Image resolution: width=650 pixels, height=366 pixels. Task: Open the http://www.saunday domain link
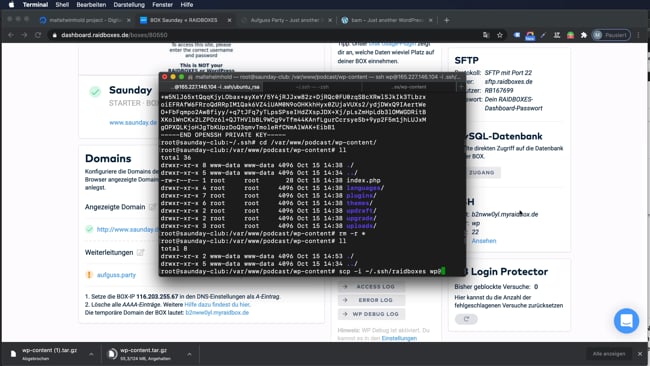127,229
